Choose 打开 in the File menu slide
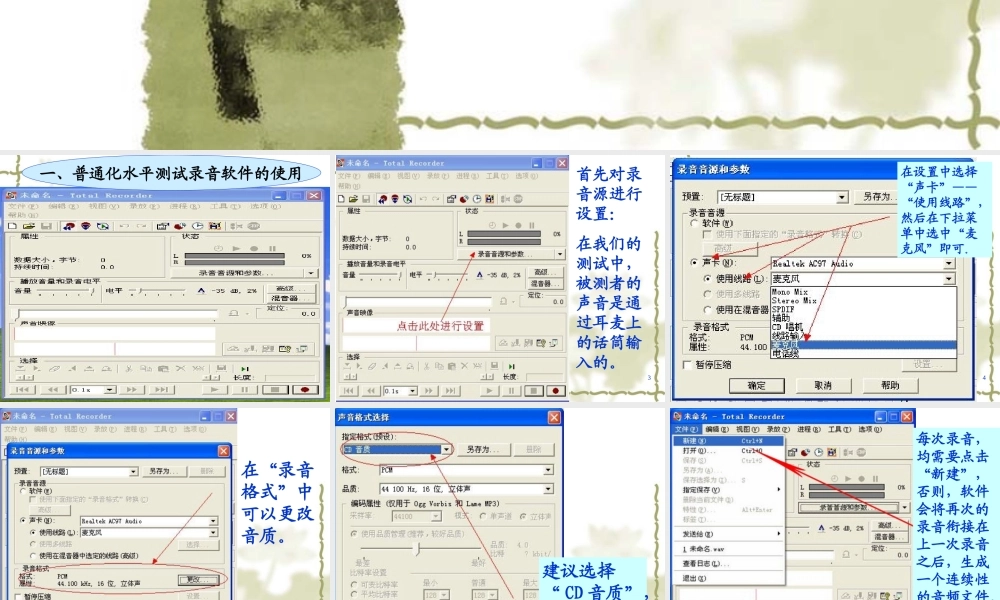This screenshot has height=600, width=1000. pyautogui.click(x=728, y=451)
